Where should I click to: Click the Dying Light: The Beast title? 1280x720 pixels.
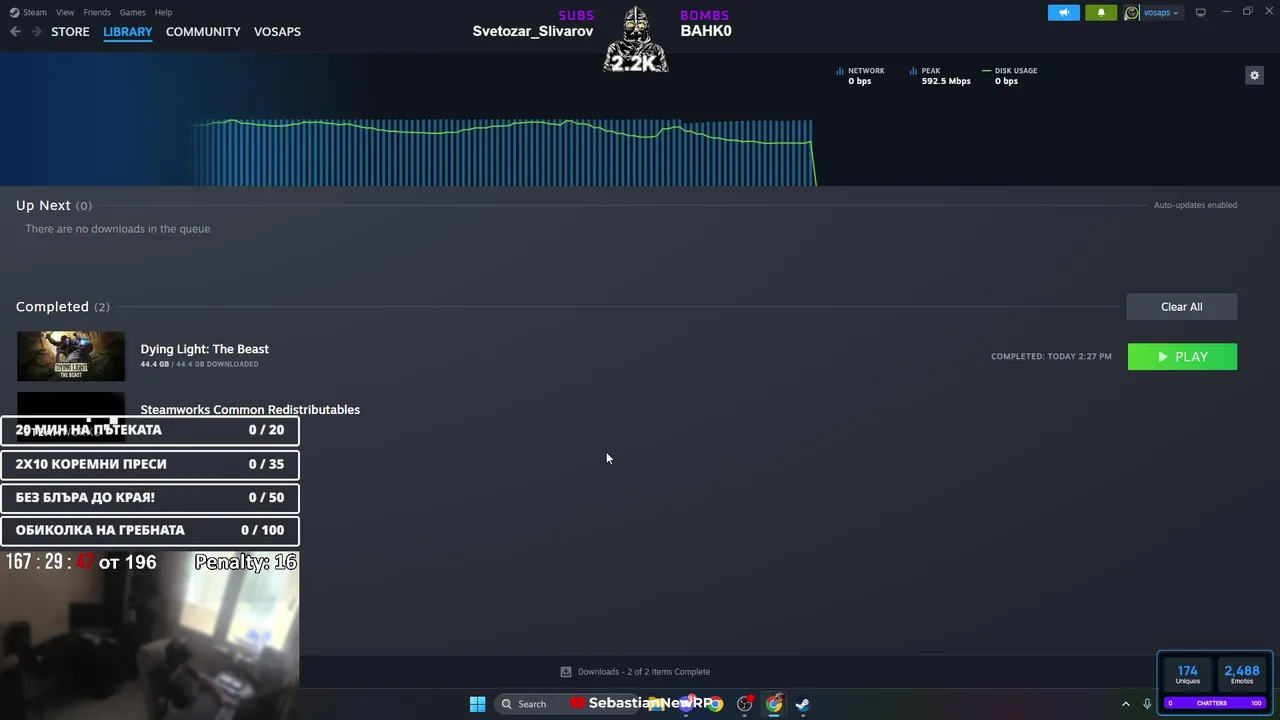[204, 349]
